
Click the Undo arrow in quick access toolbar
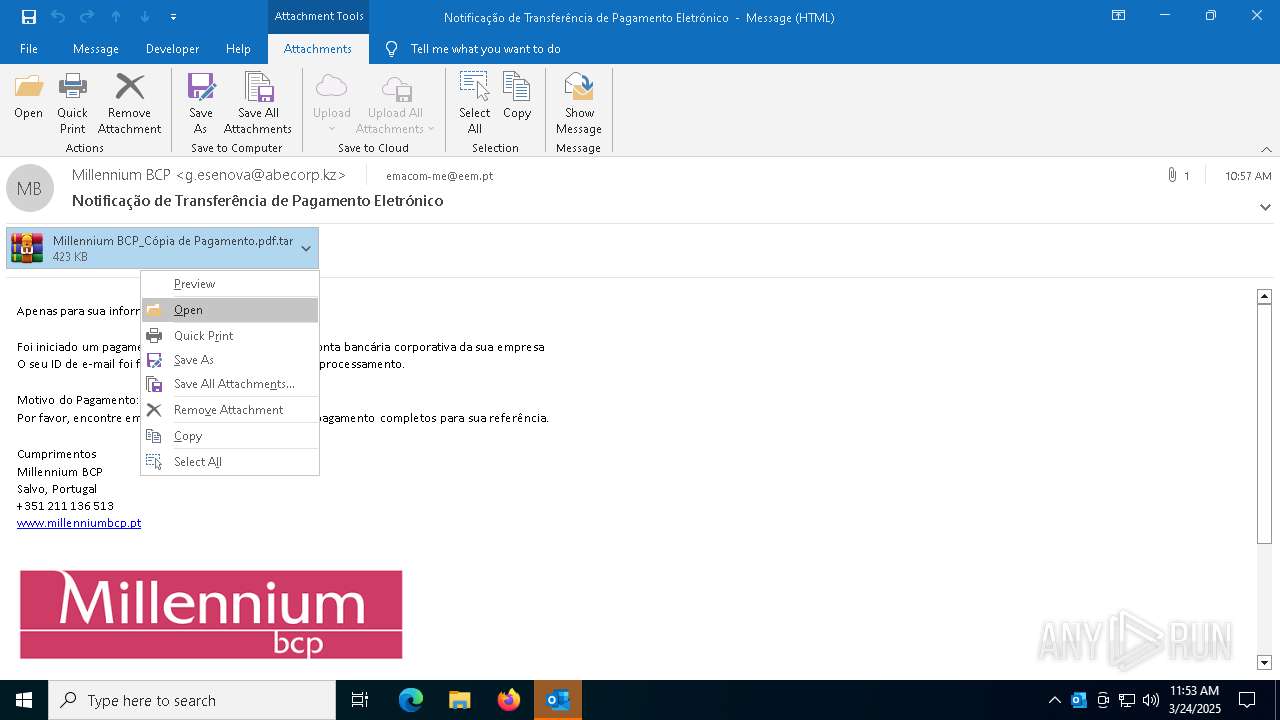pos(58,17)
